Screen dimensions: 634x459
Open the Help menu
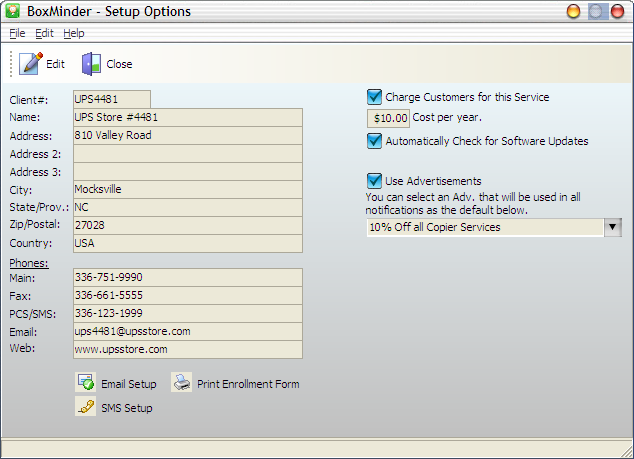tap(74, 33)
